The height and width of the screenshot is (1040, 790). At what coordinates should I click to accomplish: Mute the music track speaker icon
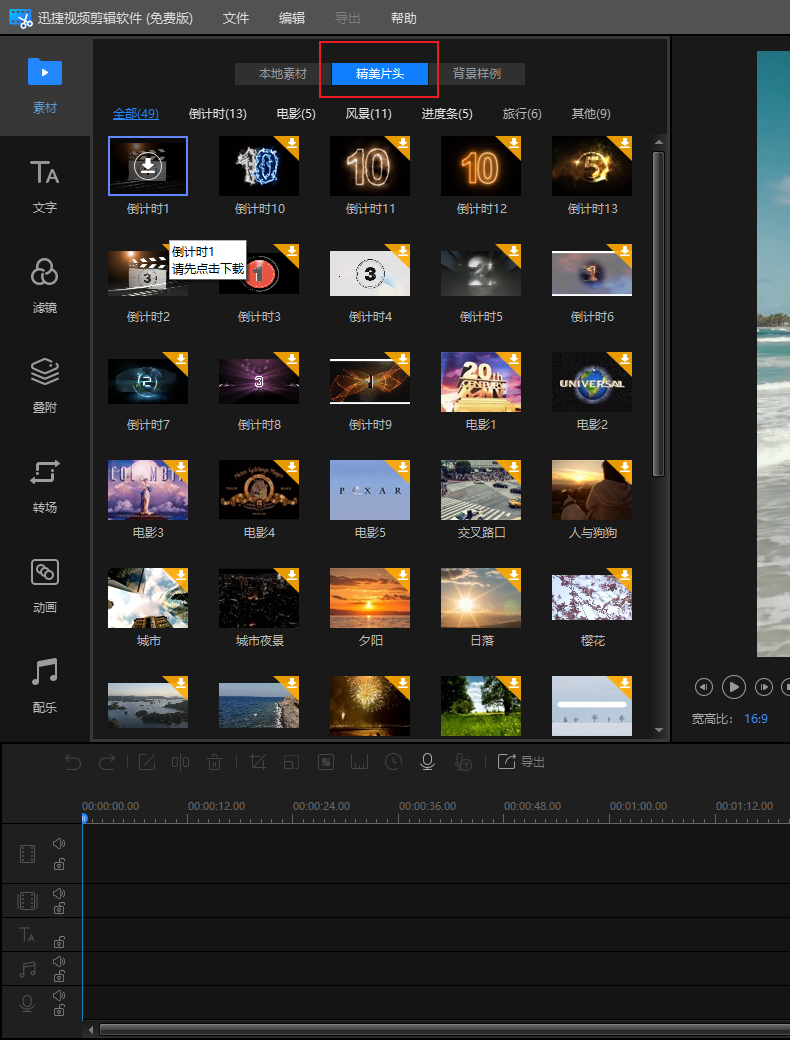(59, 961)
